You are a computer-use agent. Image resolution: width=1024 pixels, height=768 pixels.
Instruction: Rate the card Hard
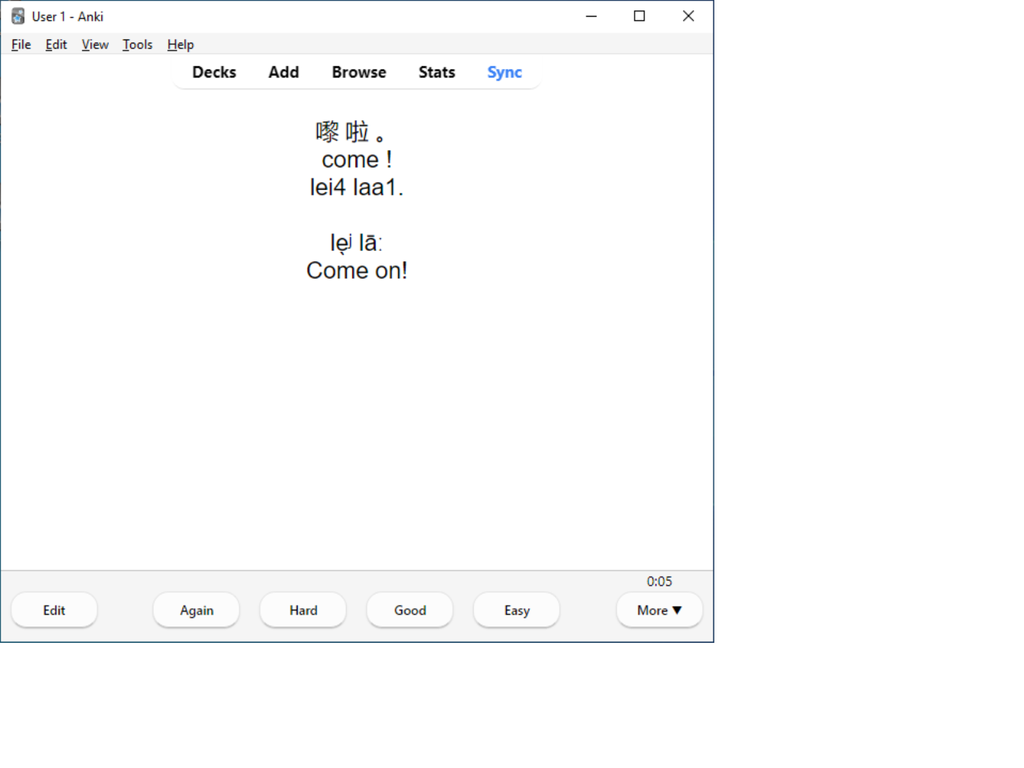[303, 610]
